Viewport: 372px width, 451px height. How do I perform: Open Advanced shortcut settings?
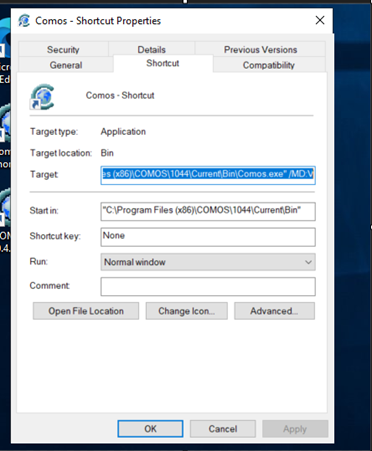pos(274,311)
